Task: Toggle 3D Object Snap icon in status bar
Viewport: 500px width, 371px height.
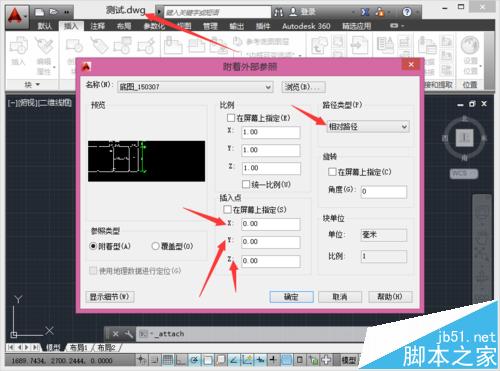Action: coord(221,360)
